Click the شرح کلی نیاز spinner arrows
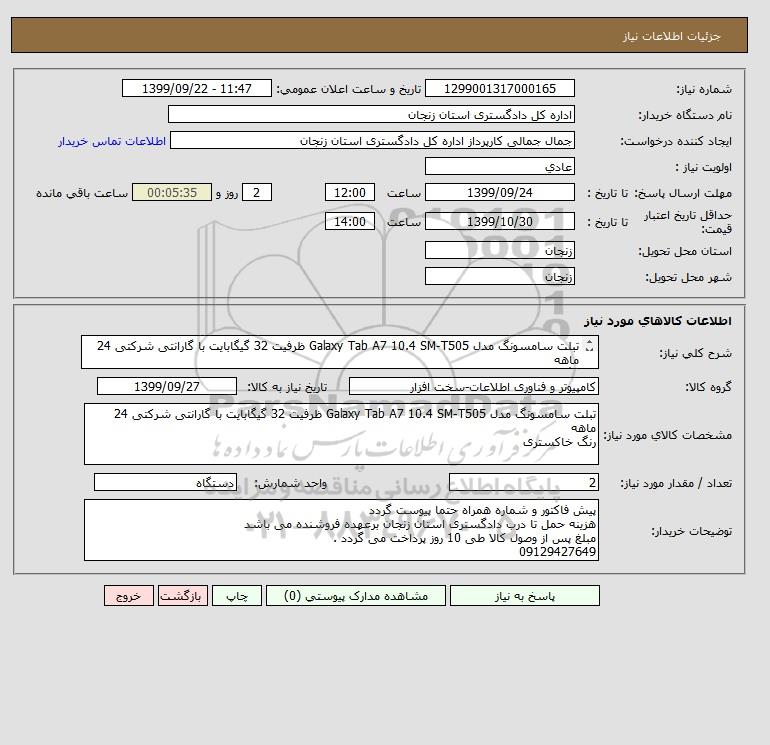 click(590, 346)
